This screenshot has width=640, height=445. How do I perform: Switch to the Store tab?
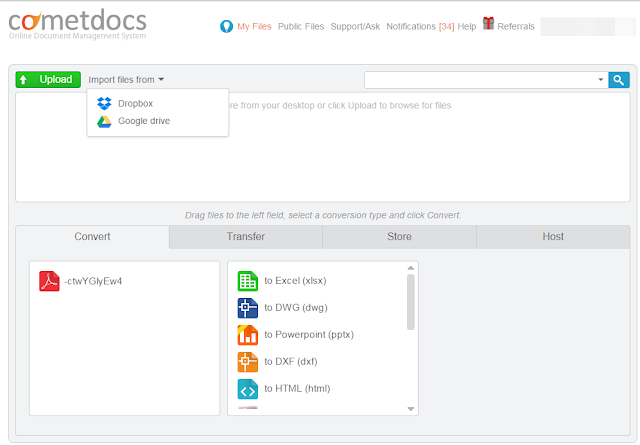[399, 237]
